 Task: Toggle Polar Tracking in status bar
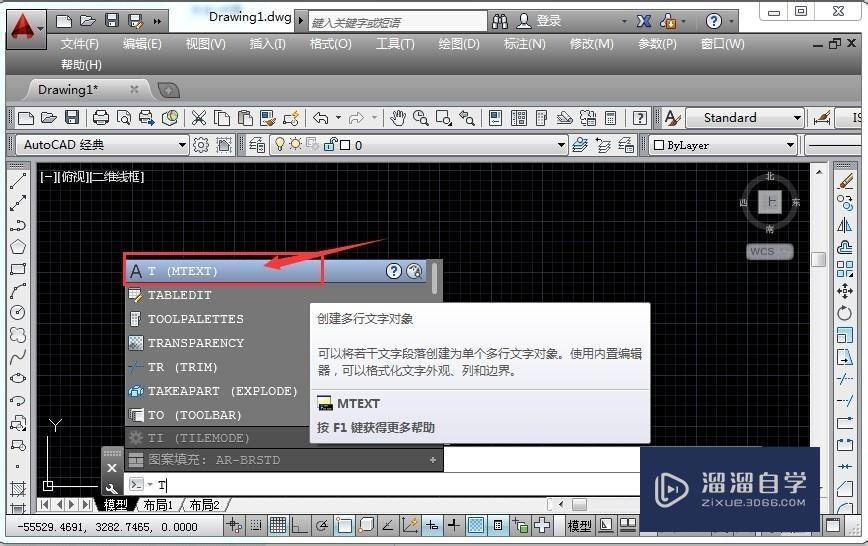[322, 525]
